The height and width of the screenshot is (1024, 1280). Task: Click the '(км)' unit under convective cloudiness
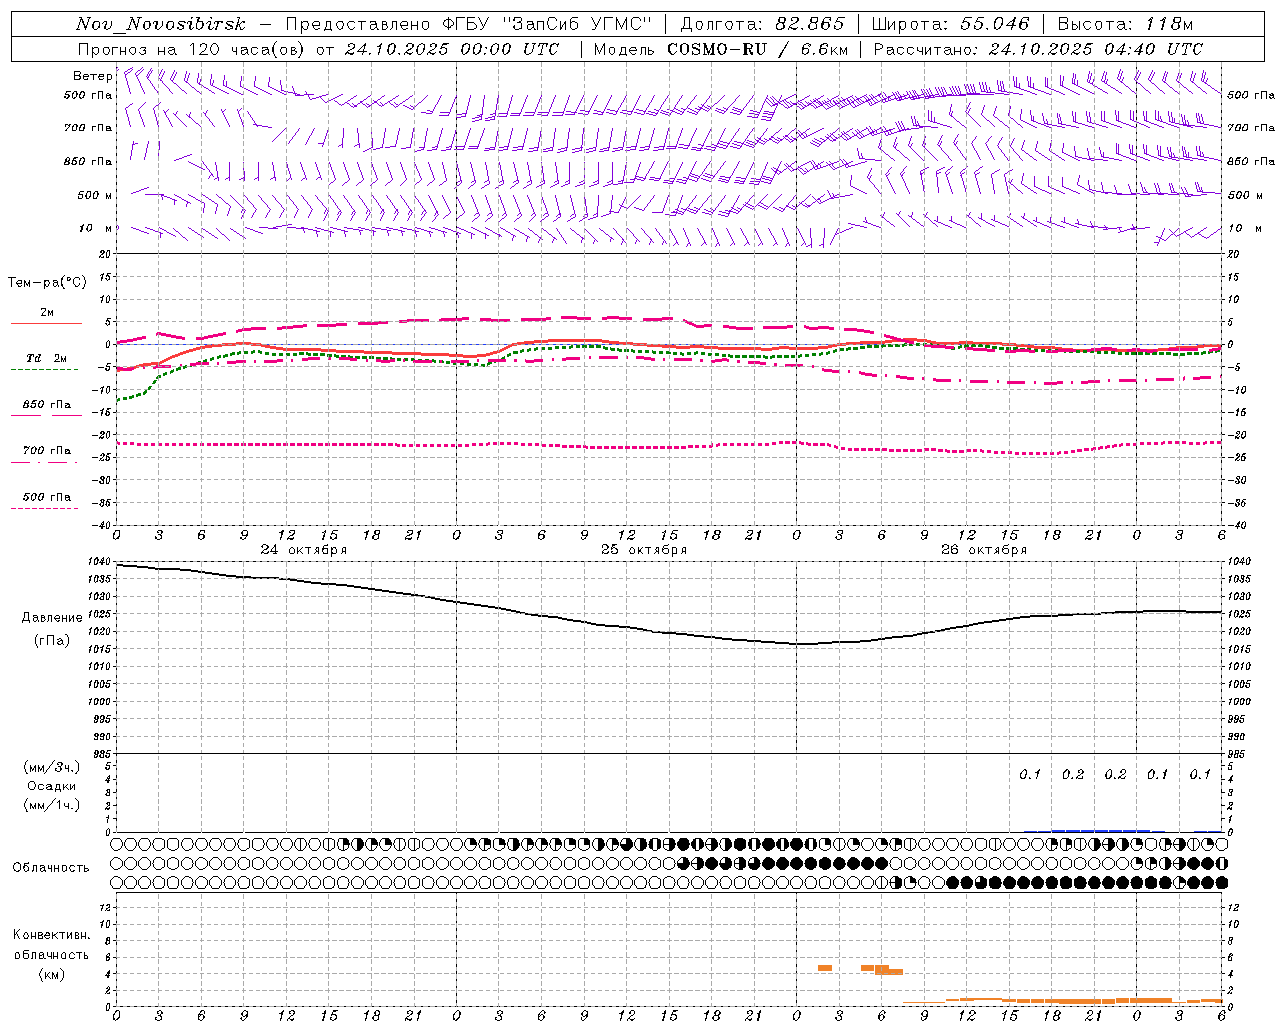(x=52, y=974)
